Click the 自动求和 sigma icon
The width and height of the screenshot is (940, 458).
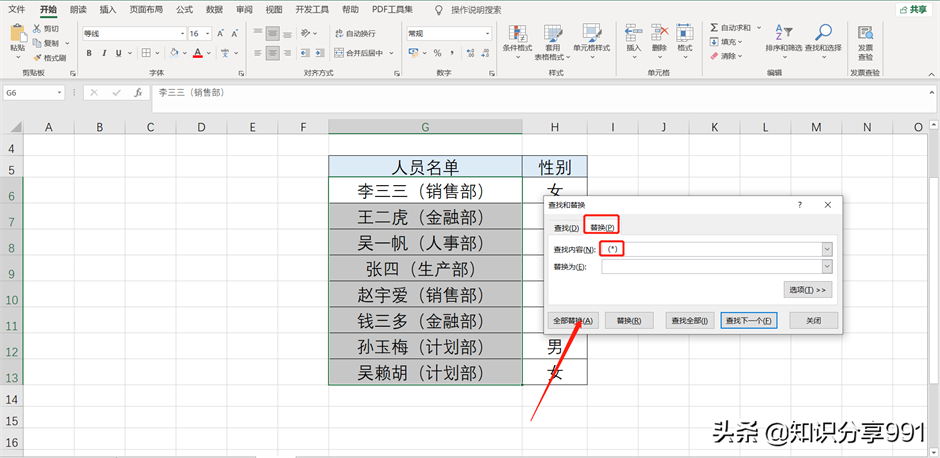click(x=714, y=28)
